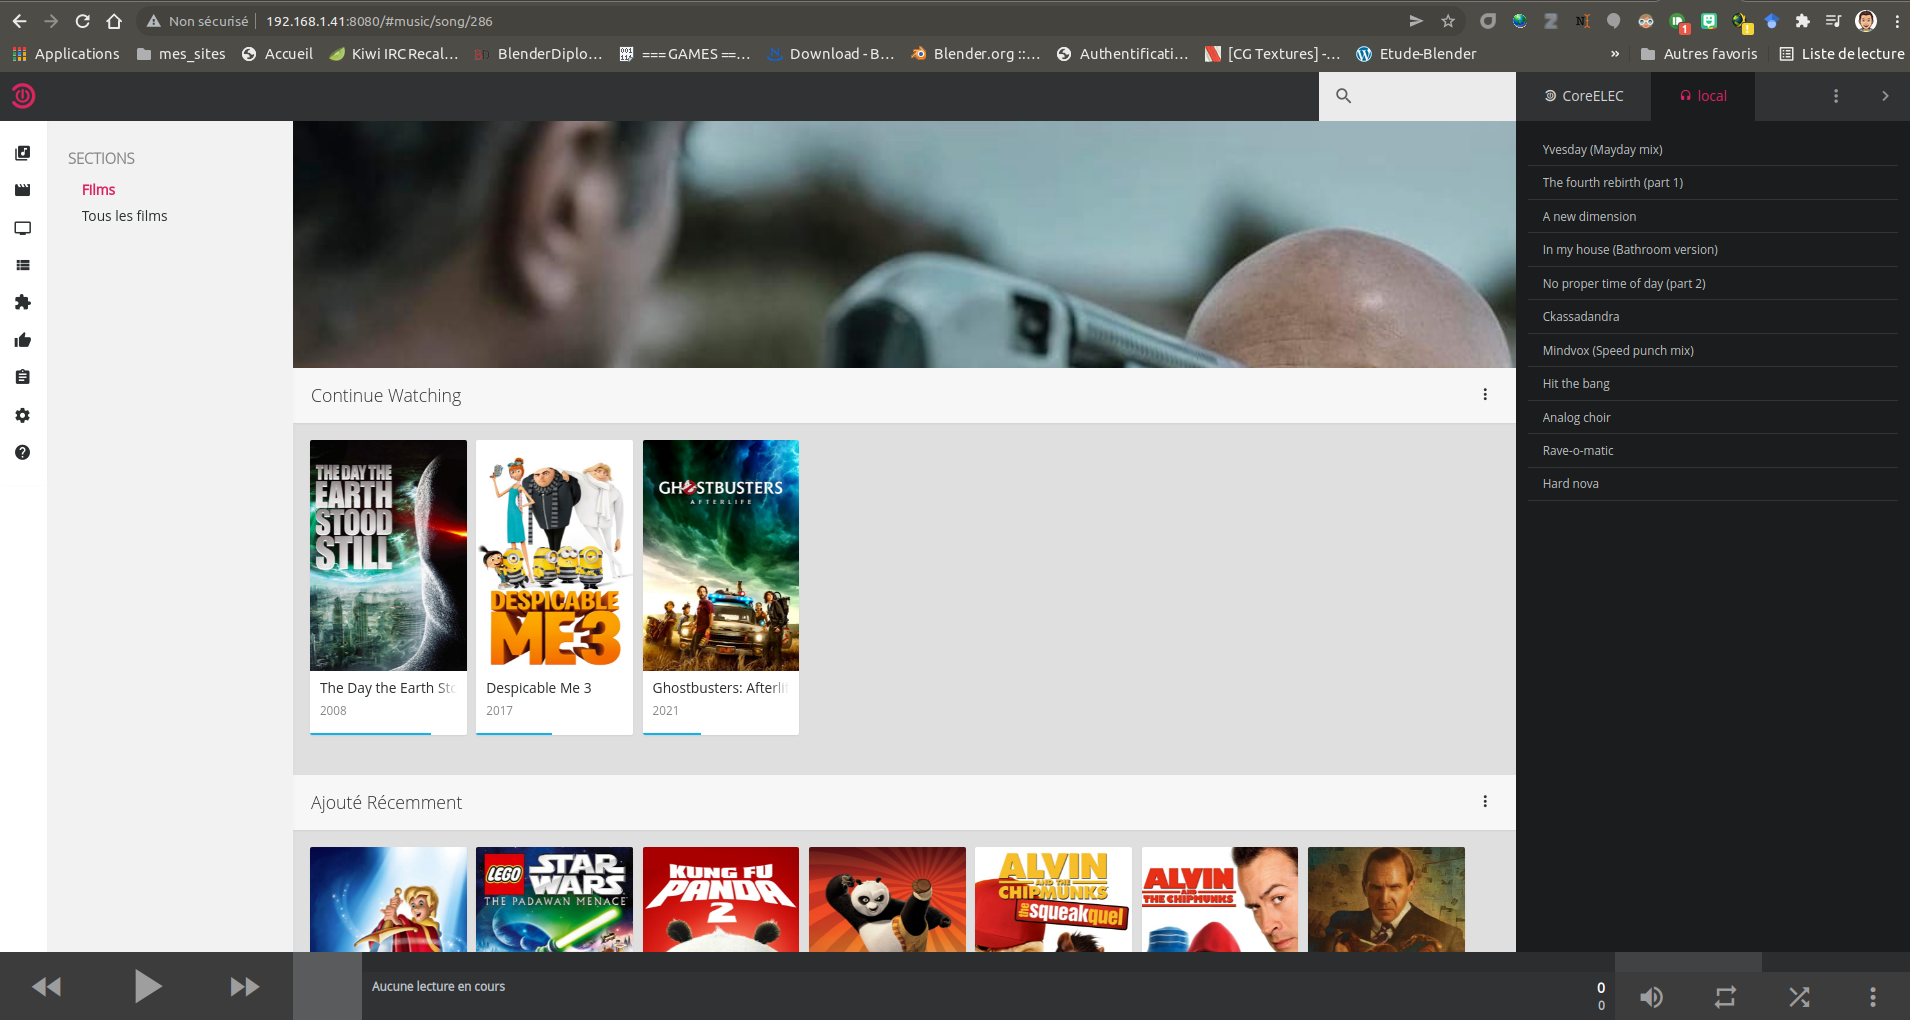
Task: Select Rave-o-matic track
Action: [1713, 451]
